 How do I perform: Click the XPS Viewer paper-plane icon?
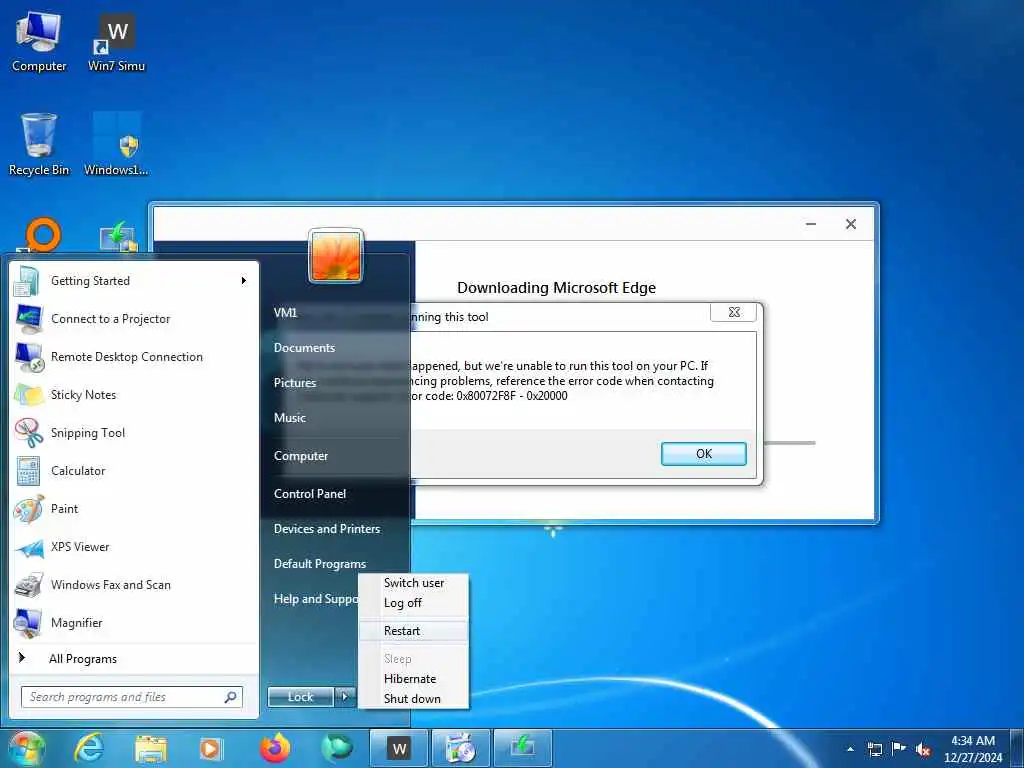29,547
